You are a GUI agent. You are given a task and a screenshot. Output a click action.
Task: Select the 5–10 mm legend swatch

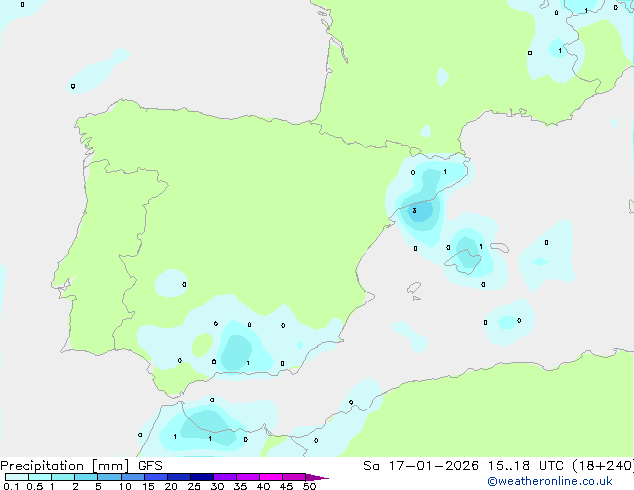click(109, 477)
